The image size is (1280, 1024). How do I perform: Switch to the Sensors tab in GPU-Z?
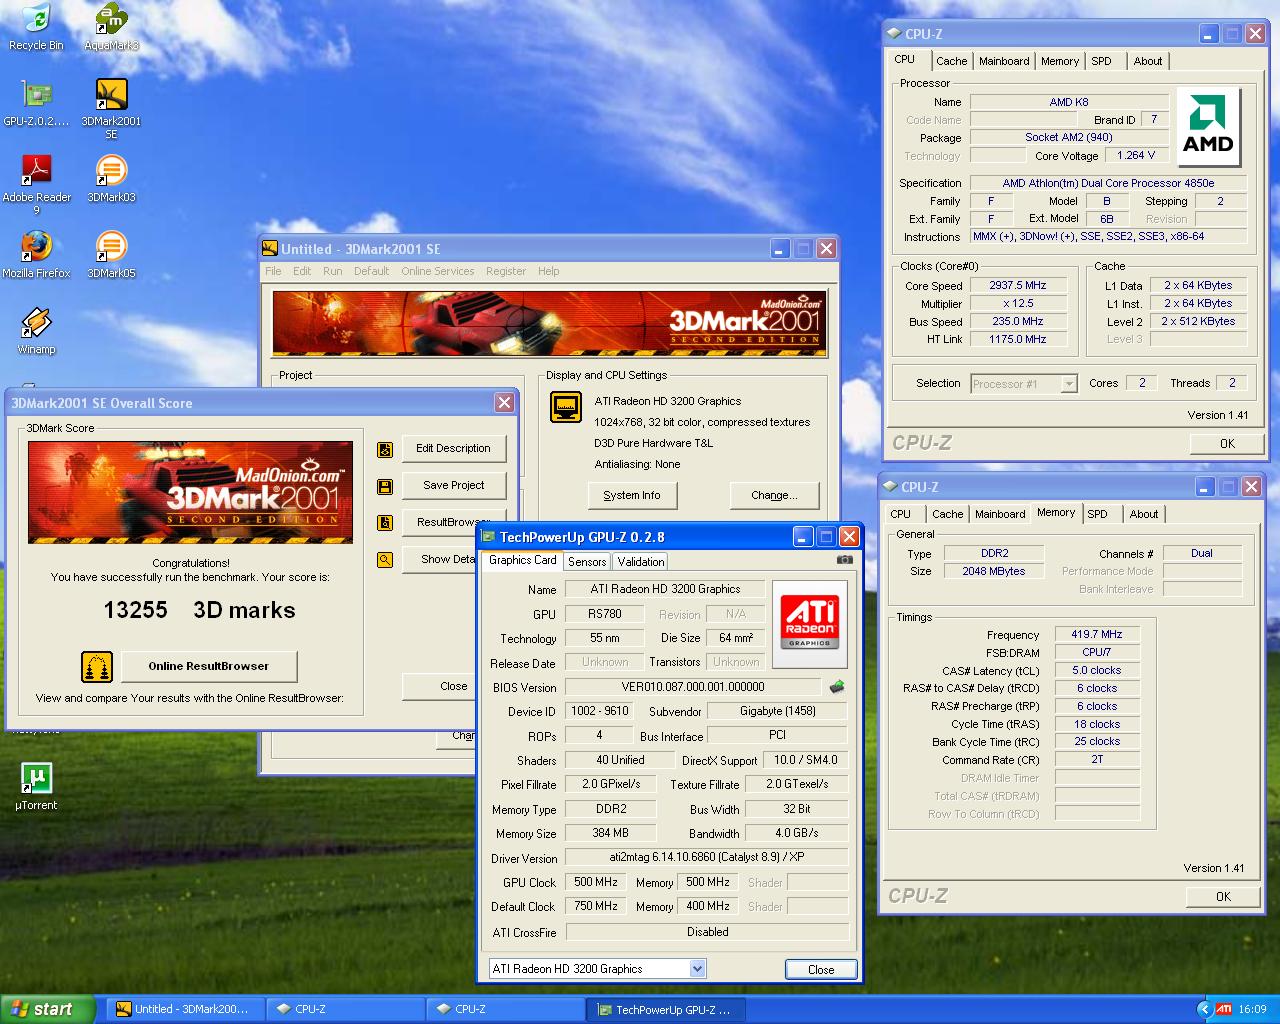click(587, 562)
